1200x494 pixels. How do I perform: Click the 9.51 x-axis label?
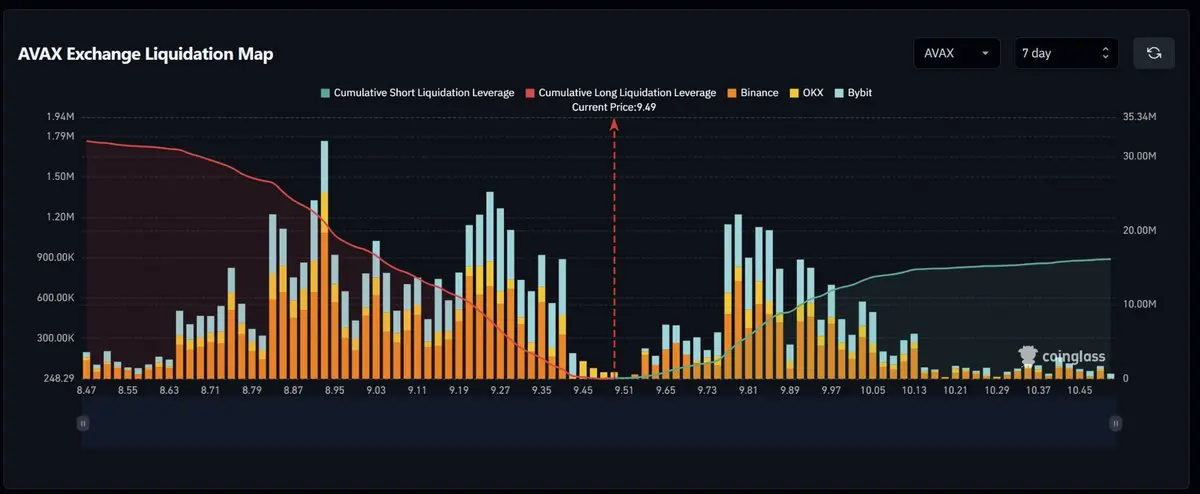(x=624, y=391)
